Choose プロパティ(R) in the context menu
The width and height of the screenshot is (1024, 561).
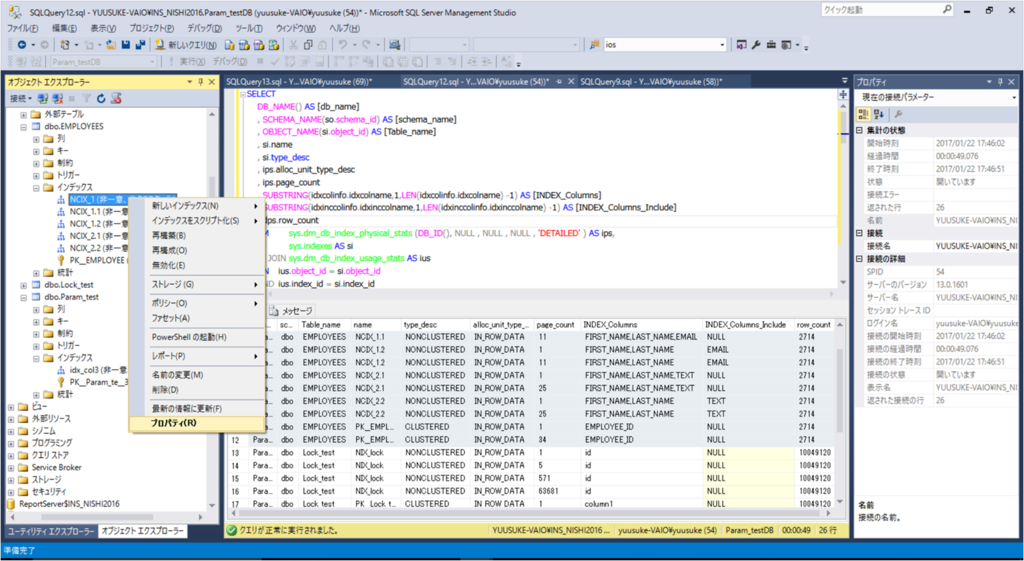197,423
